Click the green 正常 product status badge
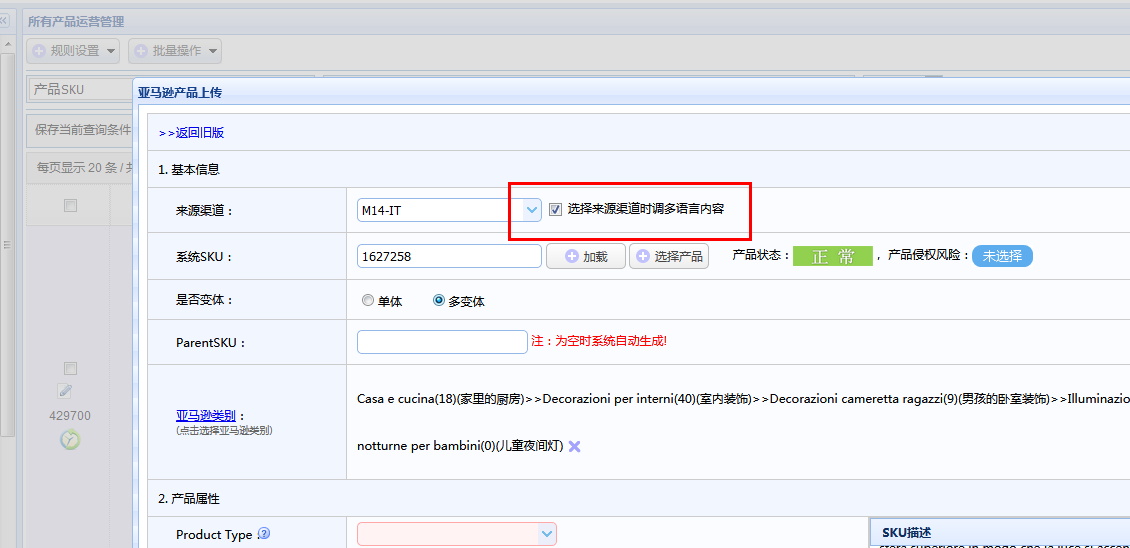Image resolution: width=1130 pixels, height=548 pixels. tap(832, 256)
